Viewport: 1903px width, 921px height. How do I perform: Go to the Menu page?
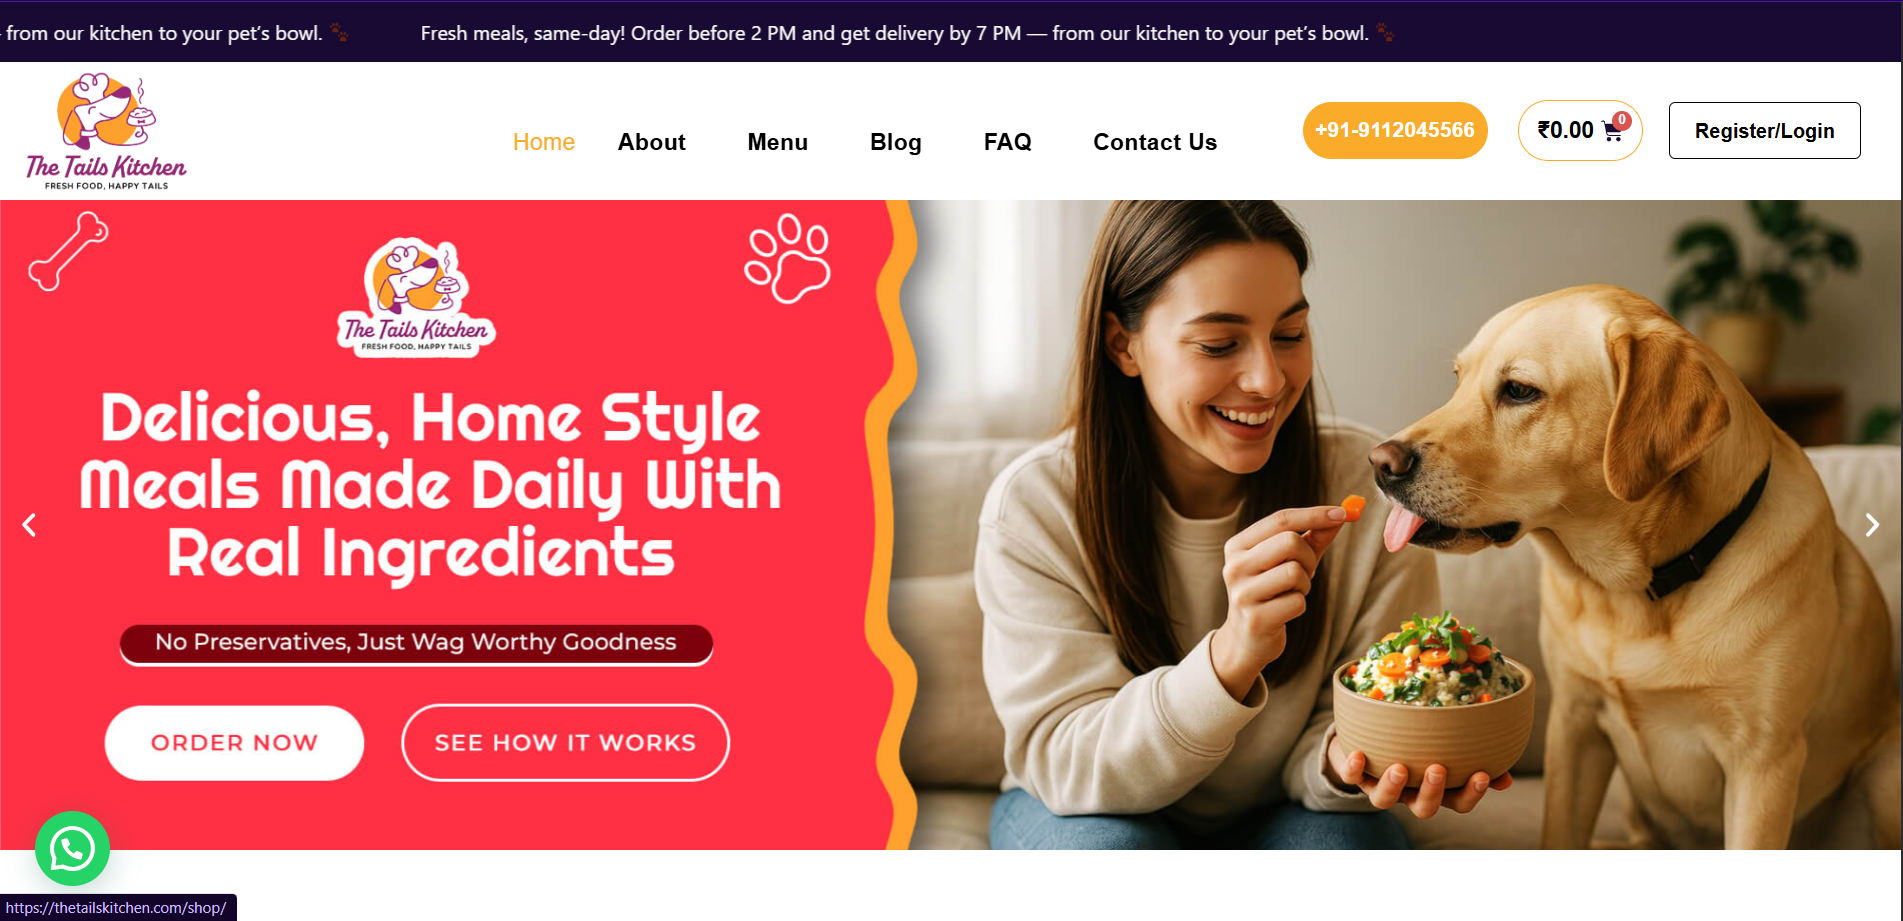tap(778, 142)
